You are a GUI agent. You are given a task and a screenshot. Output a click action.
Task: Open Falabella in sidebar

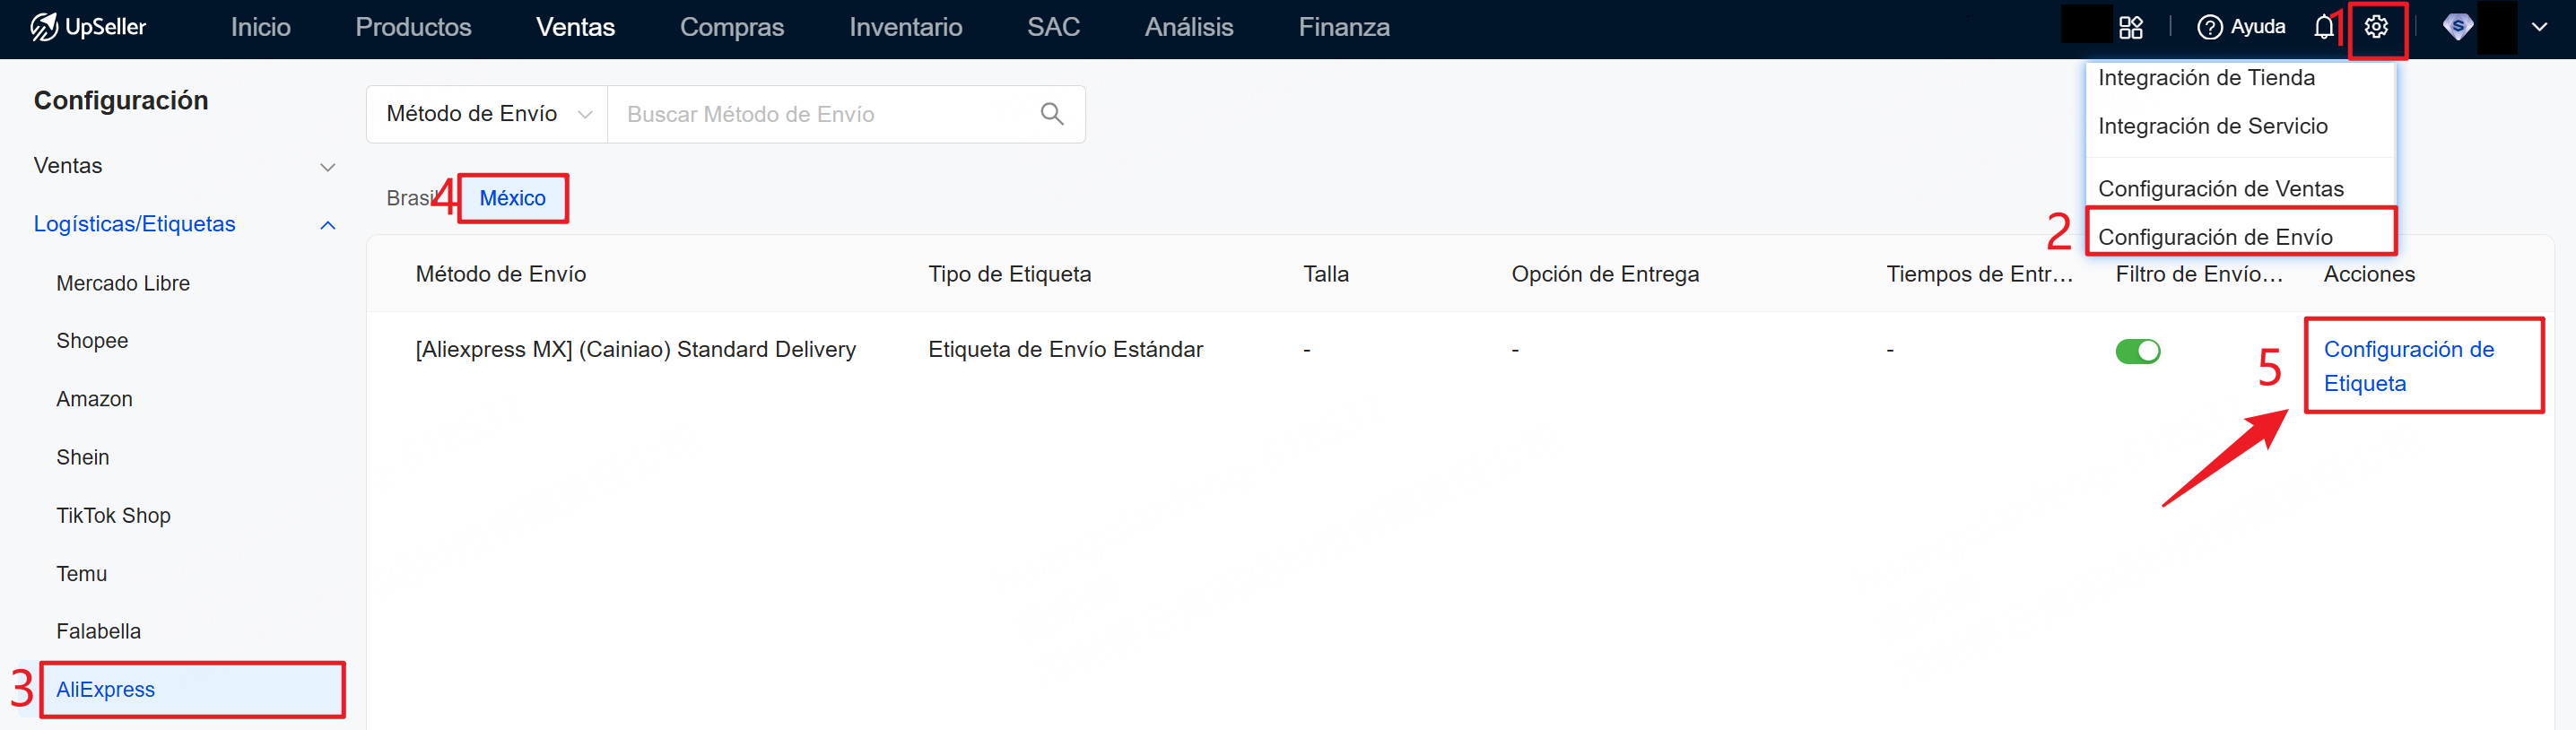pyautogui.click(x=98, y=631)
